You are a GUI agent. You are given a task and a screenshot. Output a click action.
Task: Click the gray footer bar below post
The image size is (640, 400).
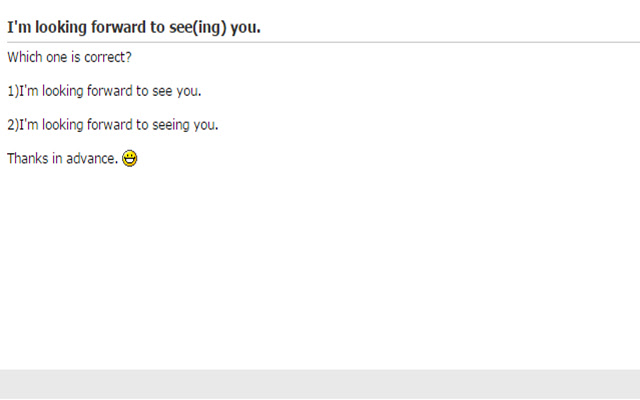pyautogui.click(x=320, y=384)
